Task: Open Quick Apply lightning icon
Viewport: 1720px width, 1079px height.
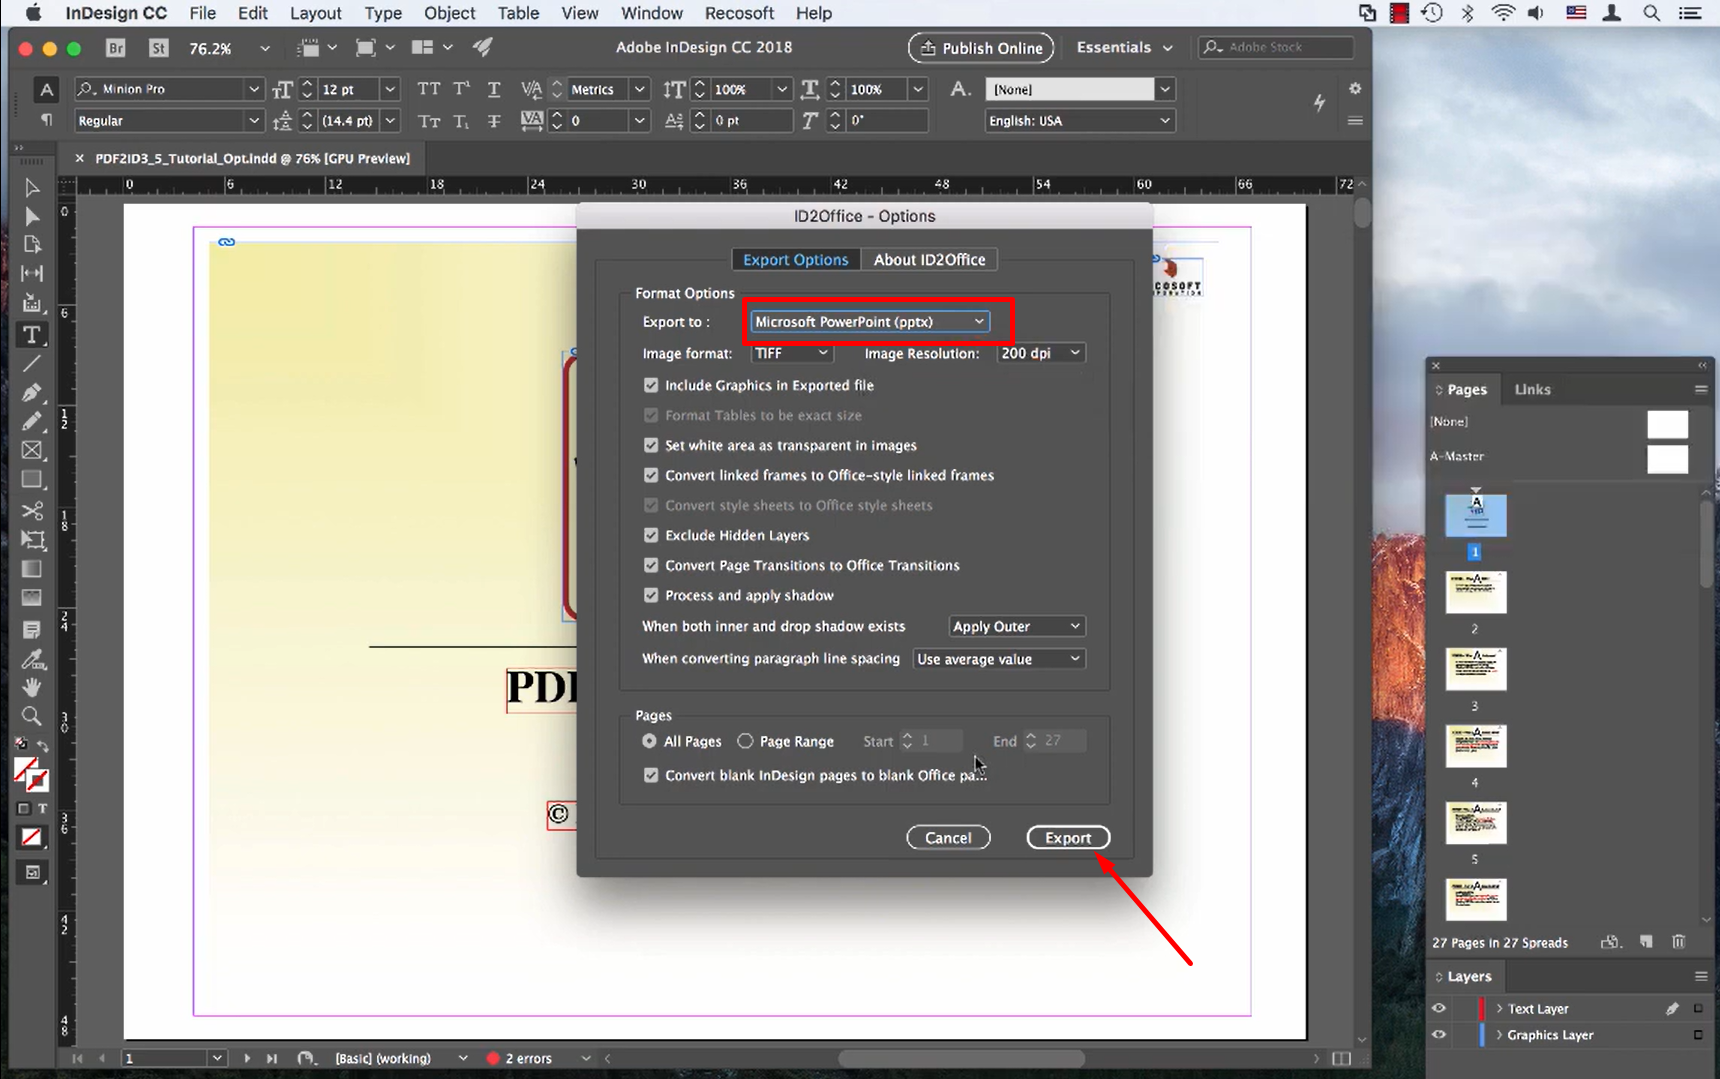Action: (1320, 102)
